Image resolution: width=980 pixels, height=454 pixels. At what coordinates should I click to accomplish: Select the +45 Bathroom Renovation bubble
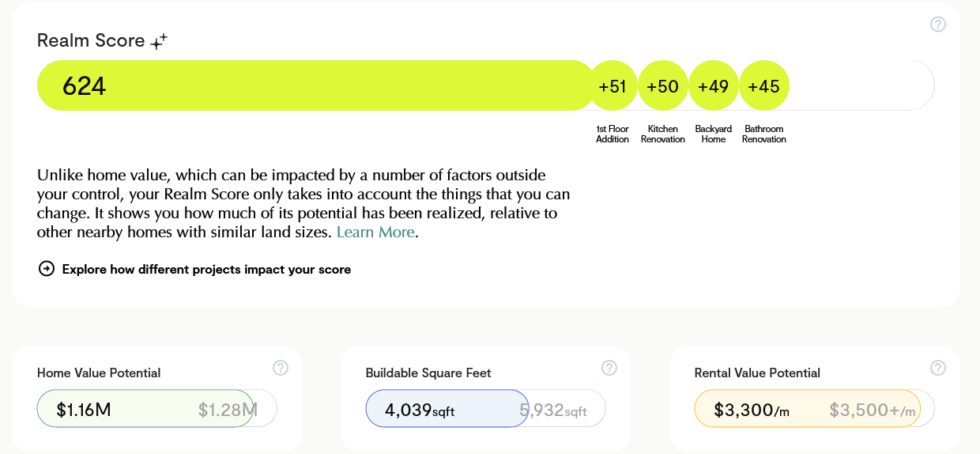764,86
